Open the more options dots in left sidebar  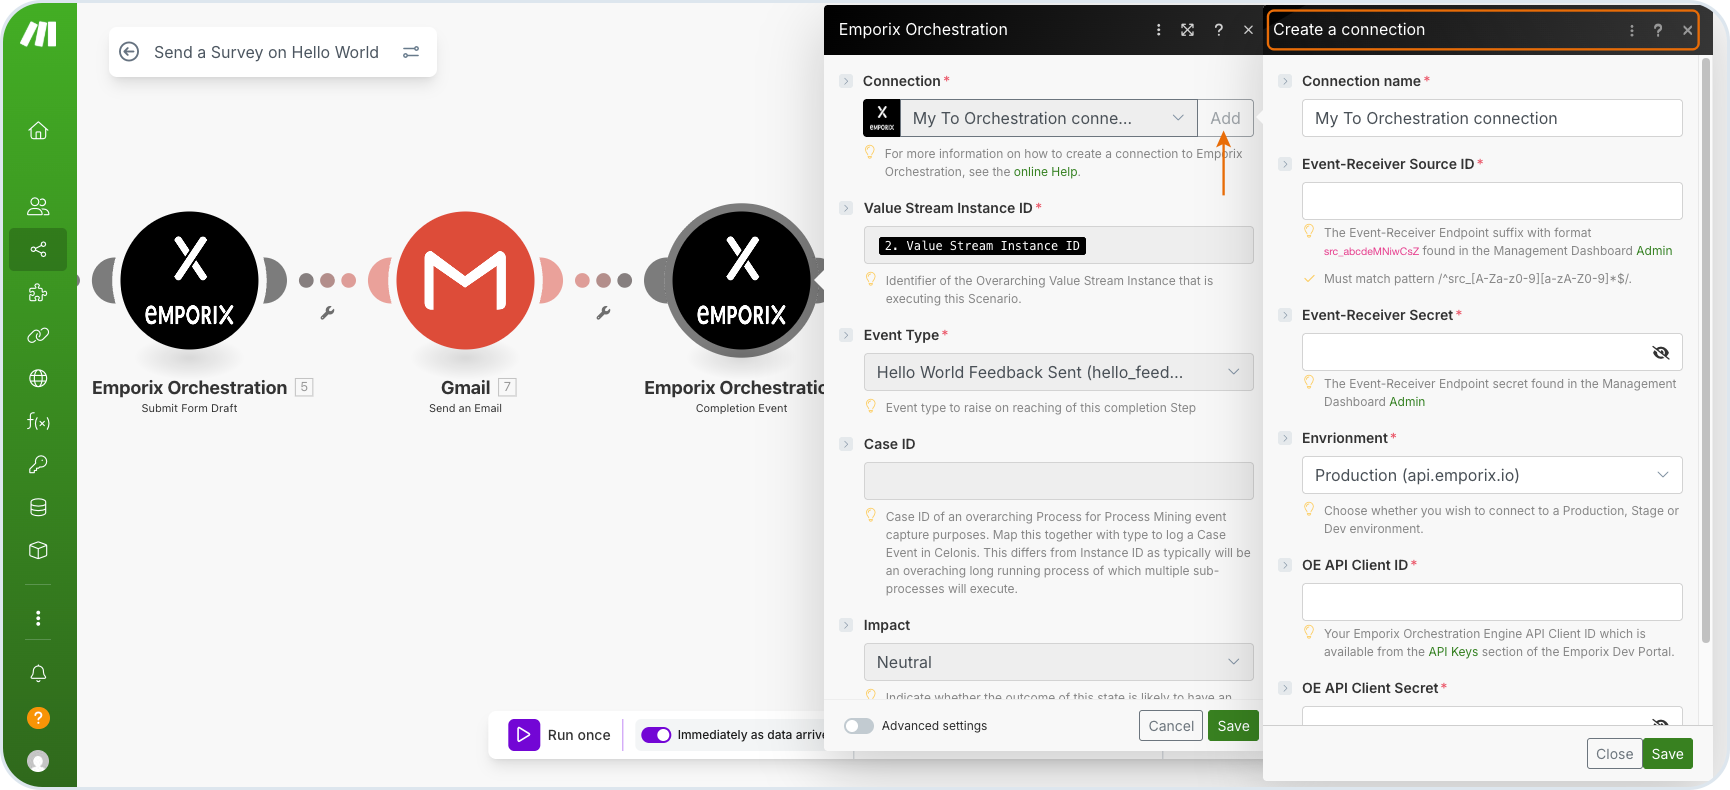pos(38,618)
